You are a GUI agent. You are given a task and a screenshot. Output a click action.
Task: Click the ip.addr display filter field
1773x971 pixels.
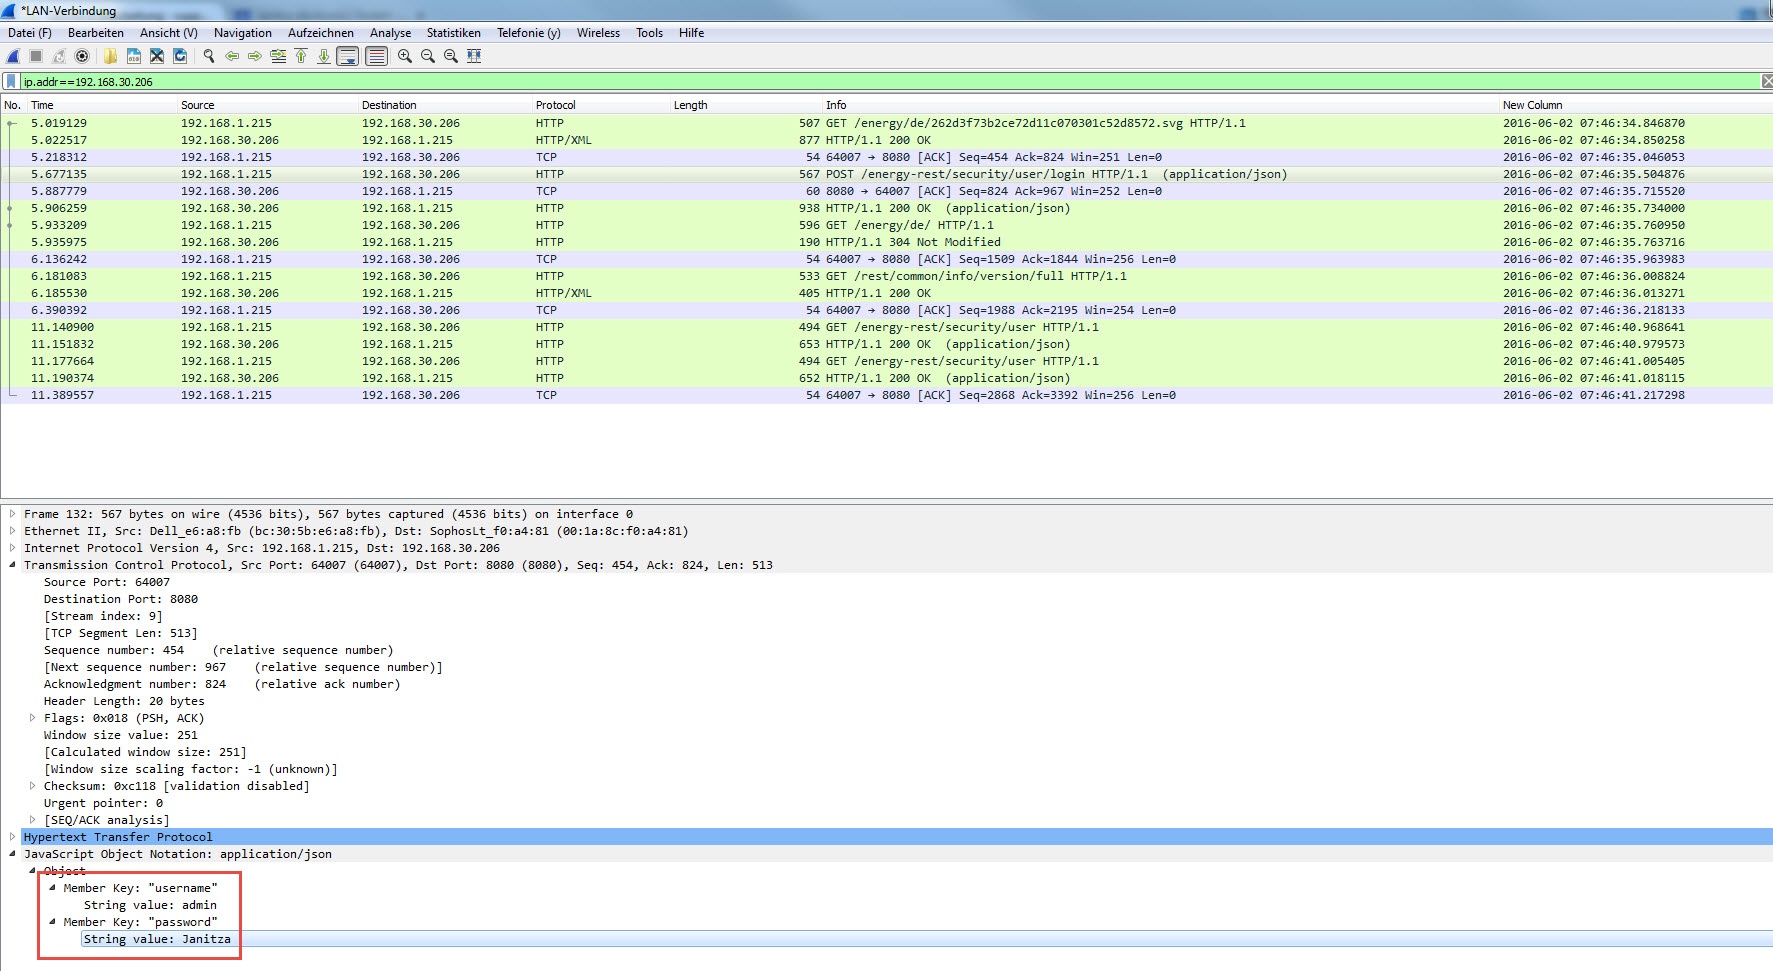(800, 82)
